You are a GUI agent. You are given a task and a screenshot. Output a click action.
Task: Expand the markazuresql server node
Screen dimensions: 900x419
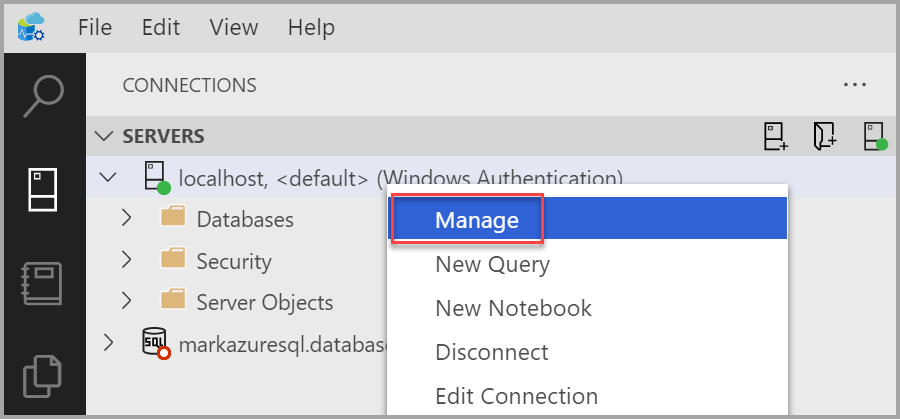coord(108,343)
